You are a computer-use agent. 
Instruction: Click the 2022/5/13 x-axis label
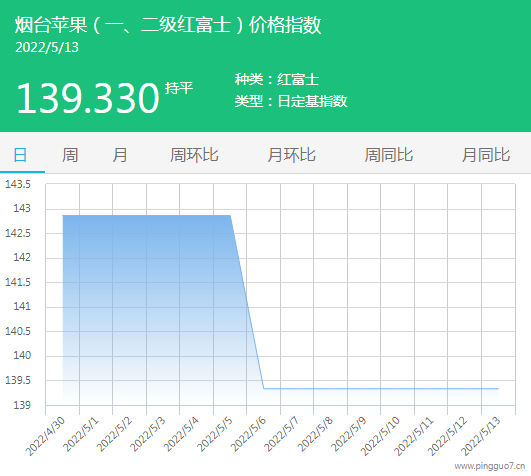(481, 436)
